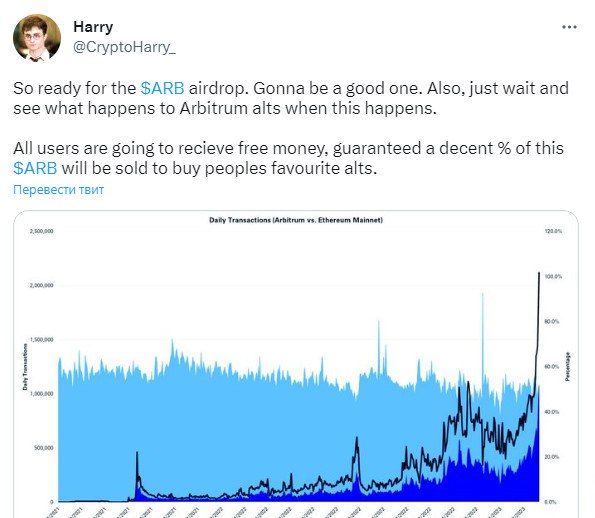This screenshot has width=595, height=518.
Task: Click the 'Percentage' vertical axis title
Action: (x=568, y=367)
